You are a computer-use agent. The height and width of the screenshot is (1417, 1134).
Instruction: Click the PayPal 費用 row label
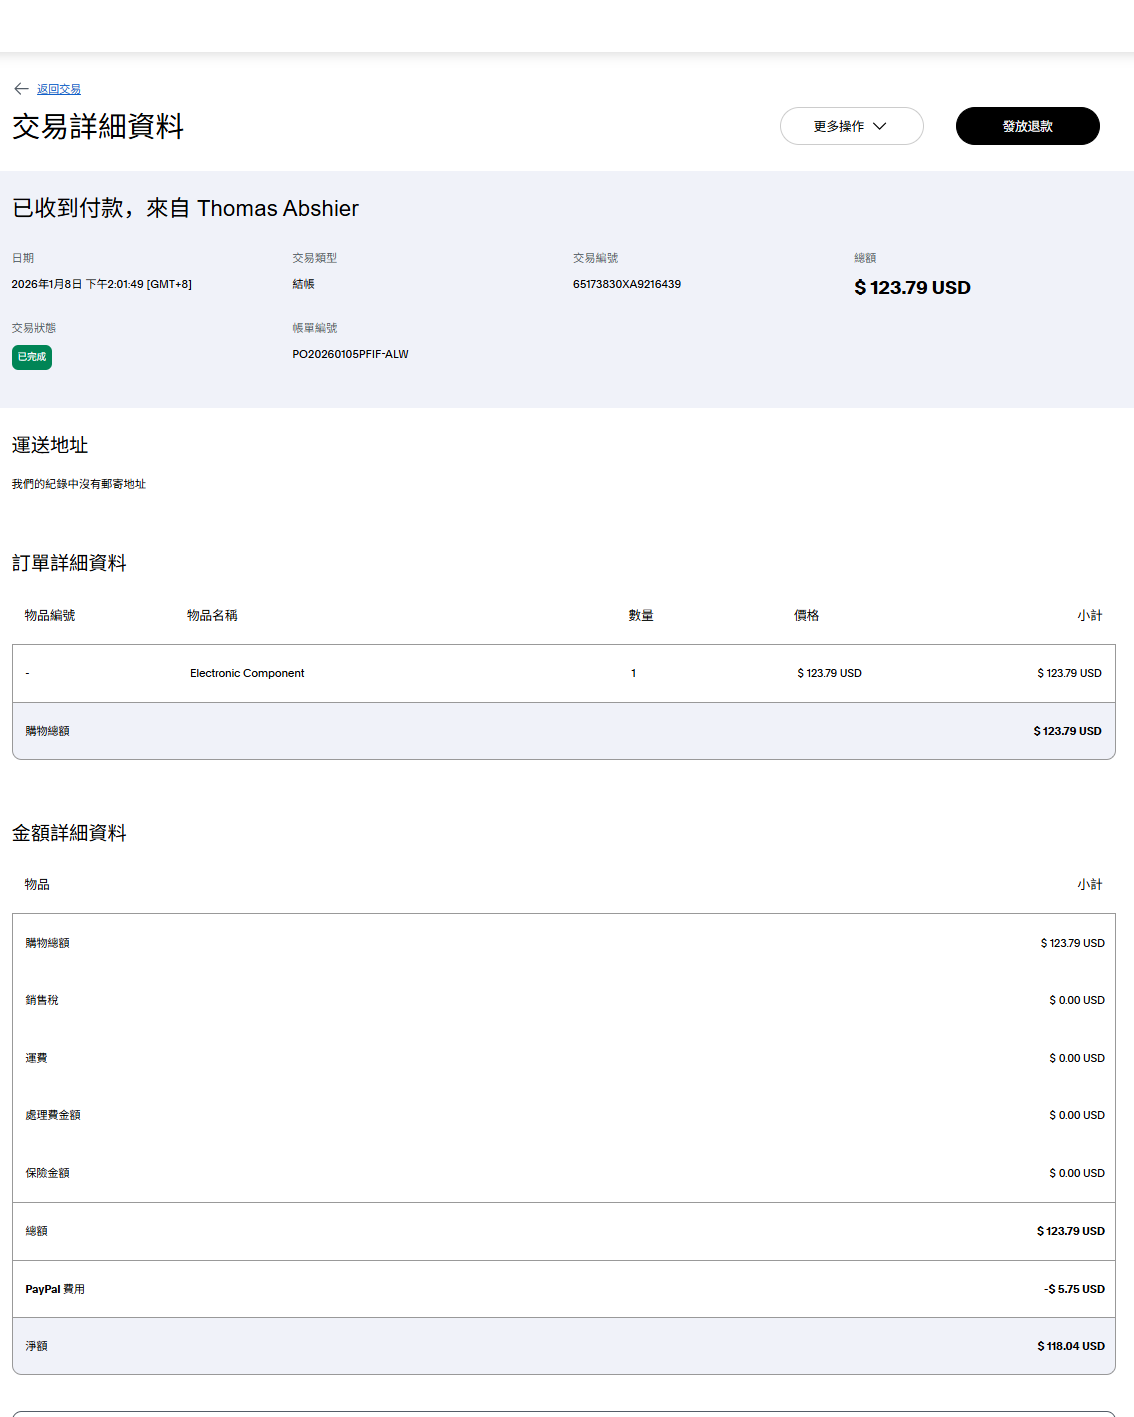click(x=55, y=1289)
